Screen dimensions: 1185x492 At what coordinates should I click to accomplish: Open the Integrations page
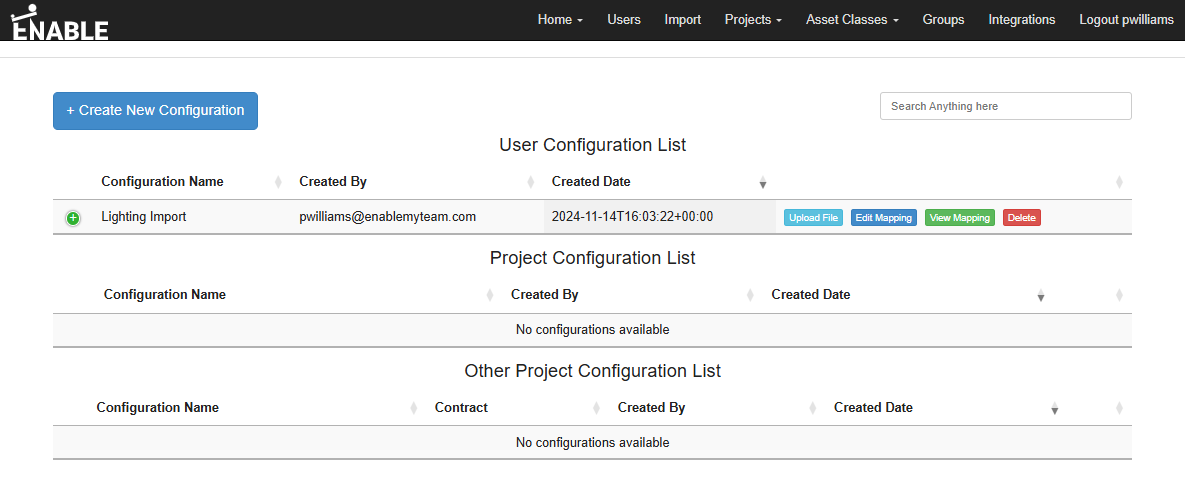[x=1021, y=20]
